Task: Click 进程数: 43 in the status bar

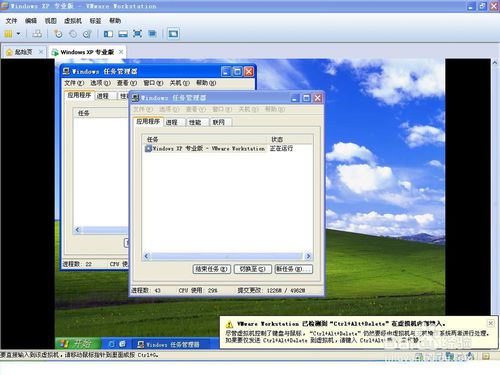Action: [146, 291]
